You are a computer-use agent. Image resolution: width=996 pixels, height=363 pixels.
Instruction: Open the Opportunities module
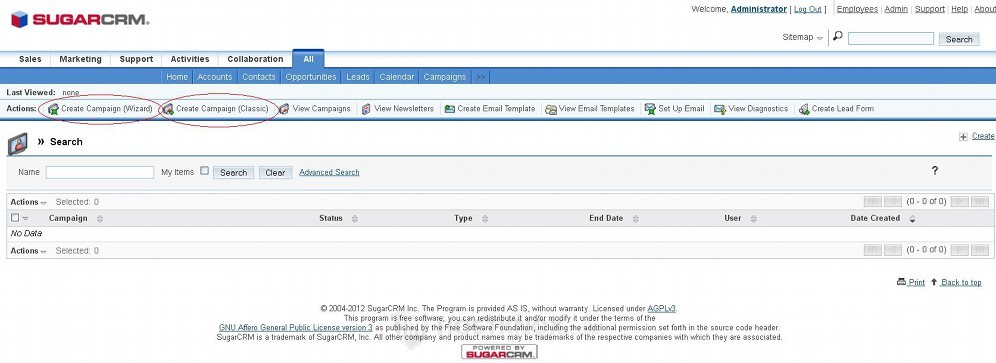pos(311,77)
